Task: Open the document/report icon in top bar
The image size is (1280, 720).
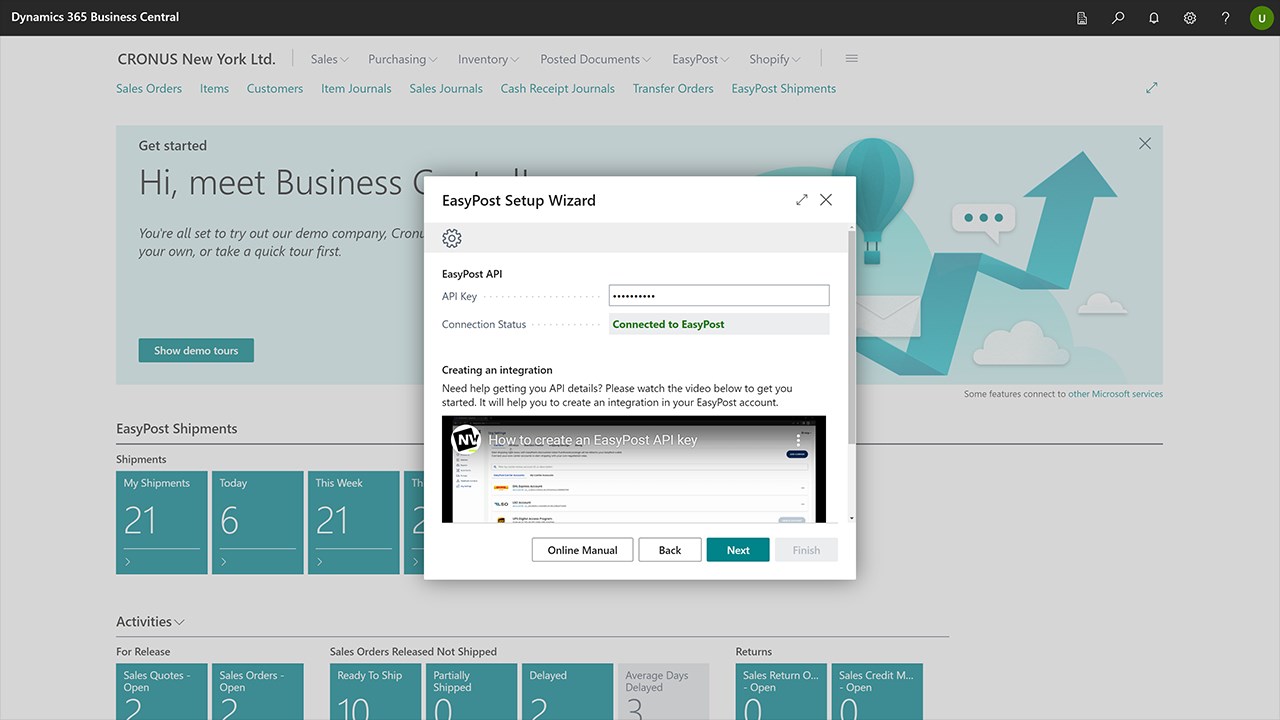Action: [x=1082, y=18]
